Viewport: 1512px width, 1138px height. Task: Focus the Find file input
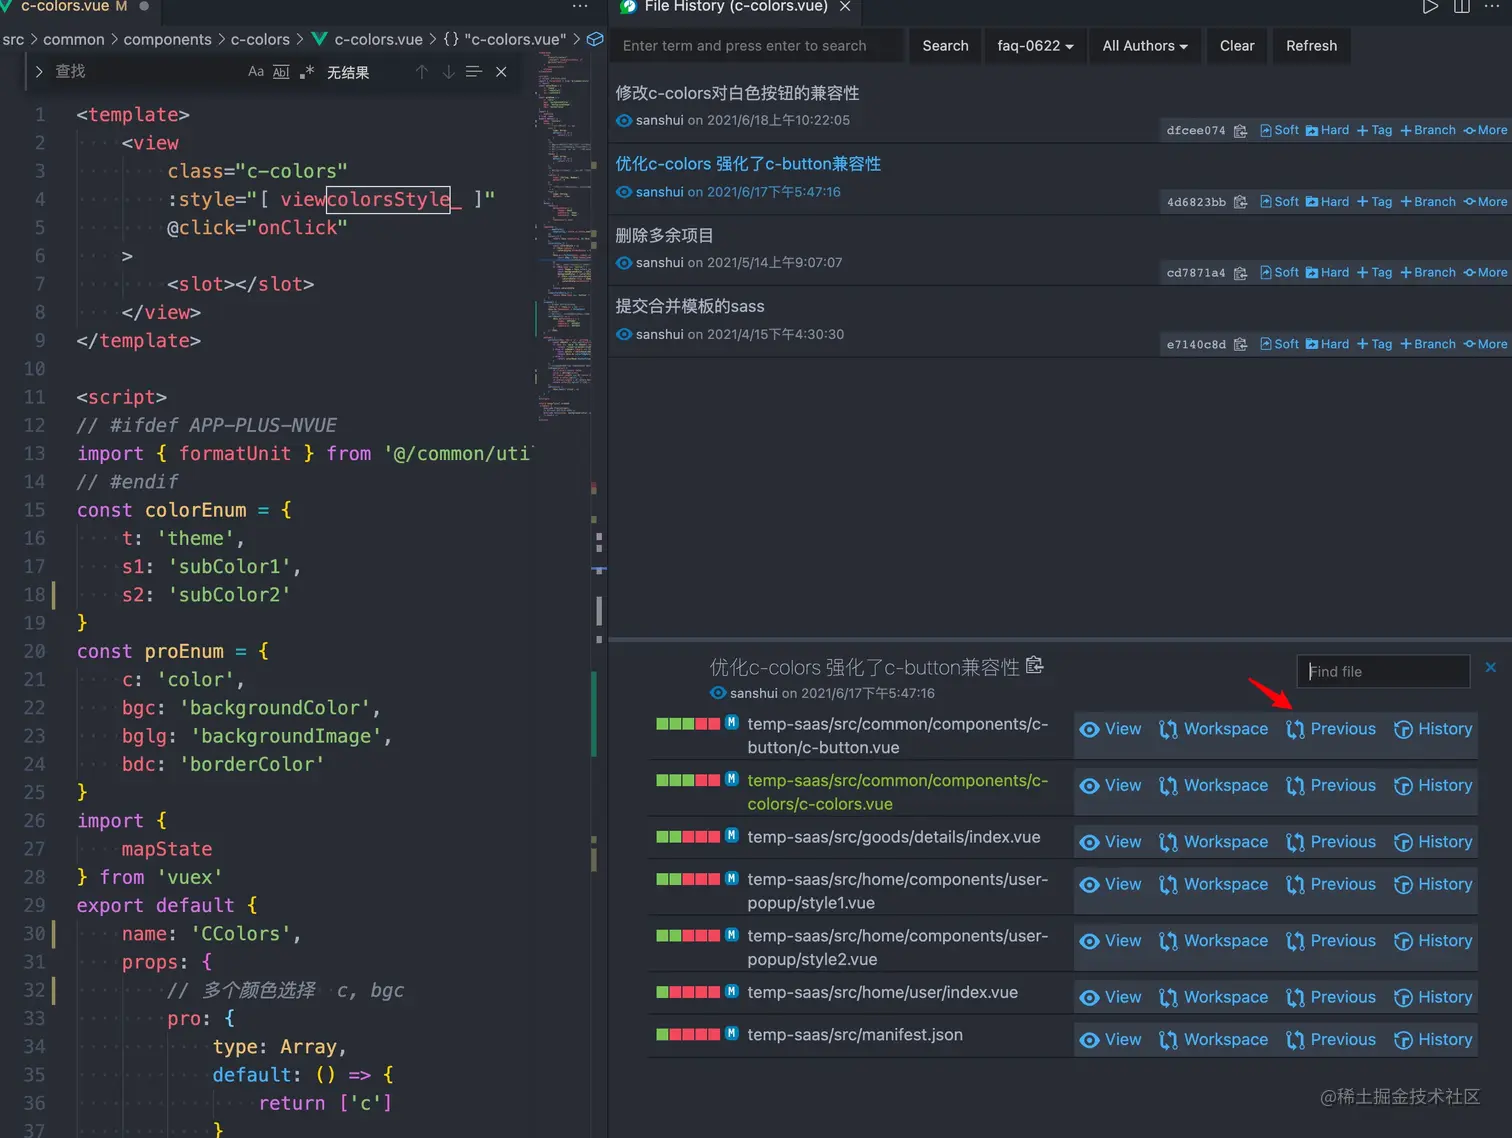click(x=1383, y=671)
